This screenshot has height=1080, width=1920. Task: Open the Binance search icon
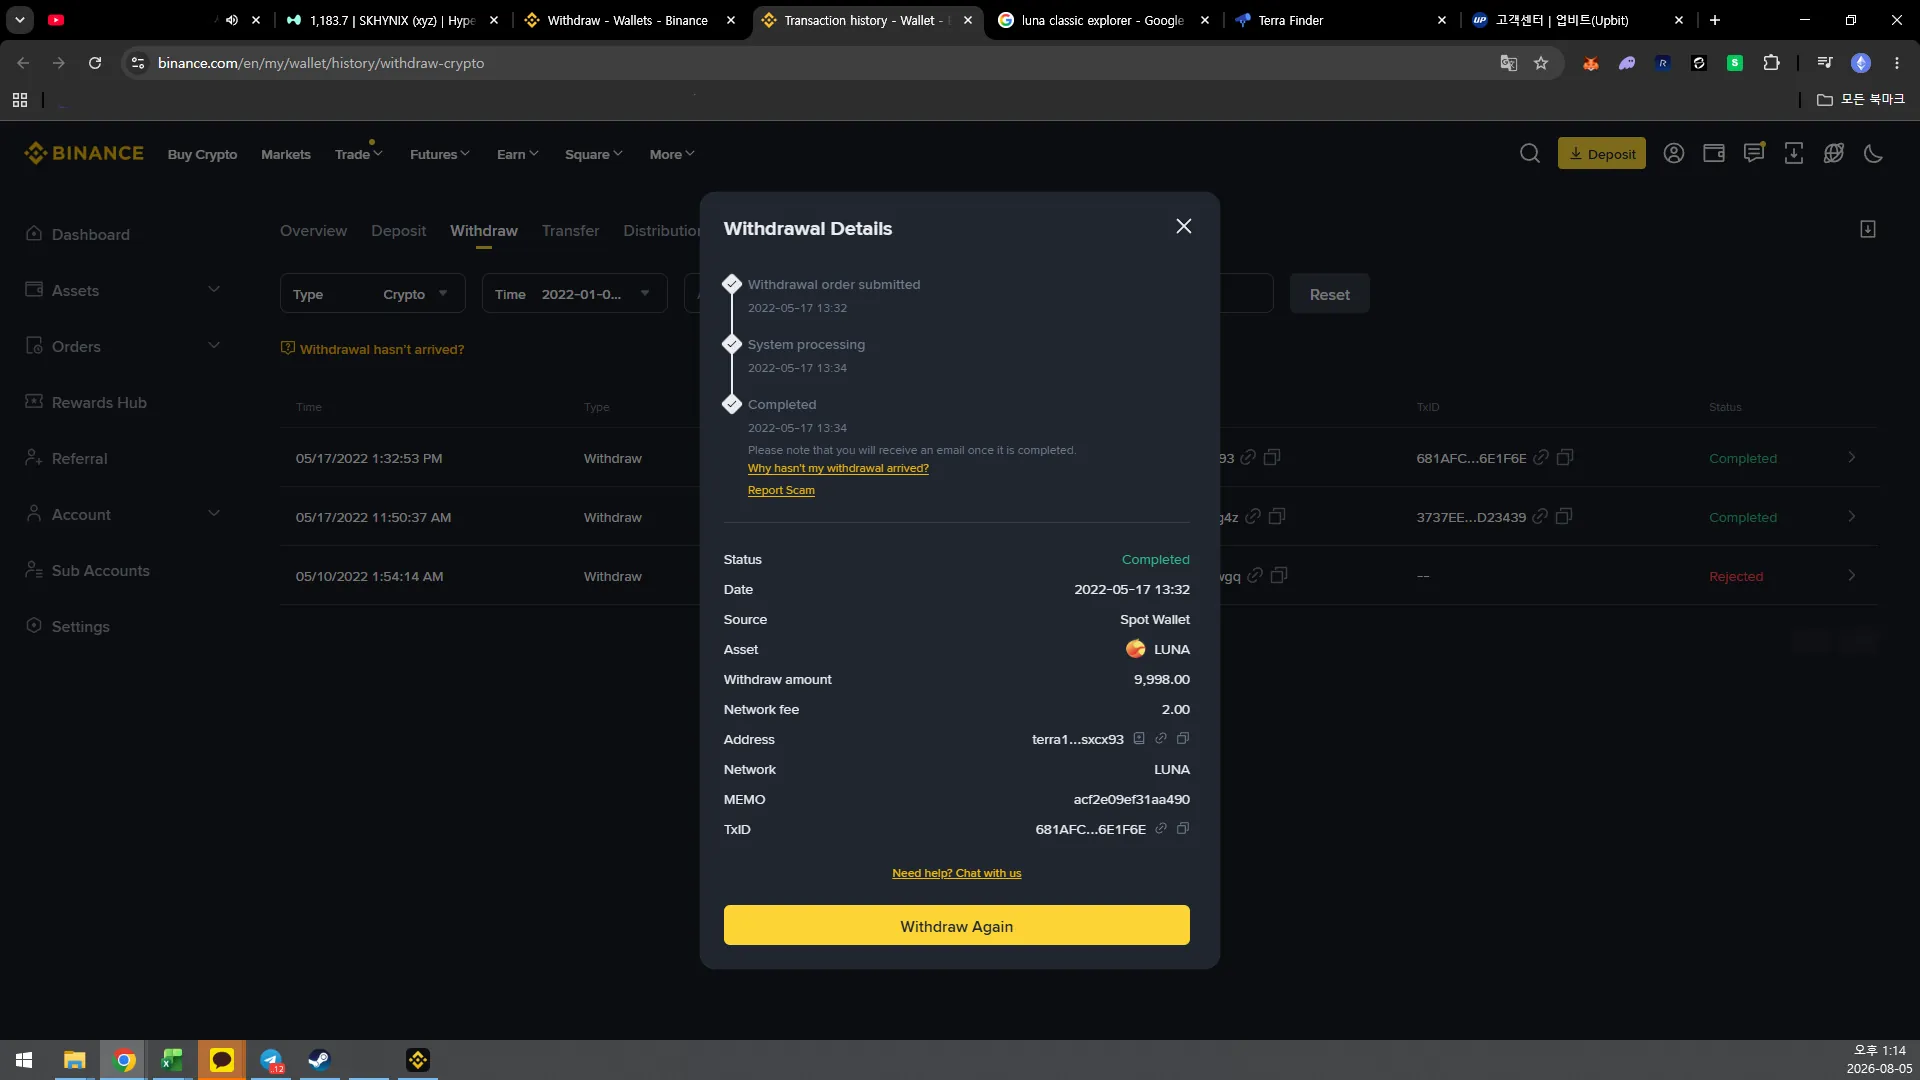1529,154
